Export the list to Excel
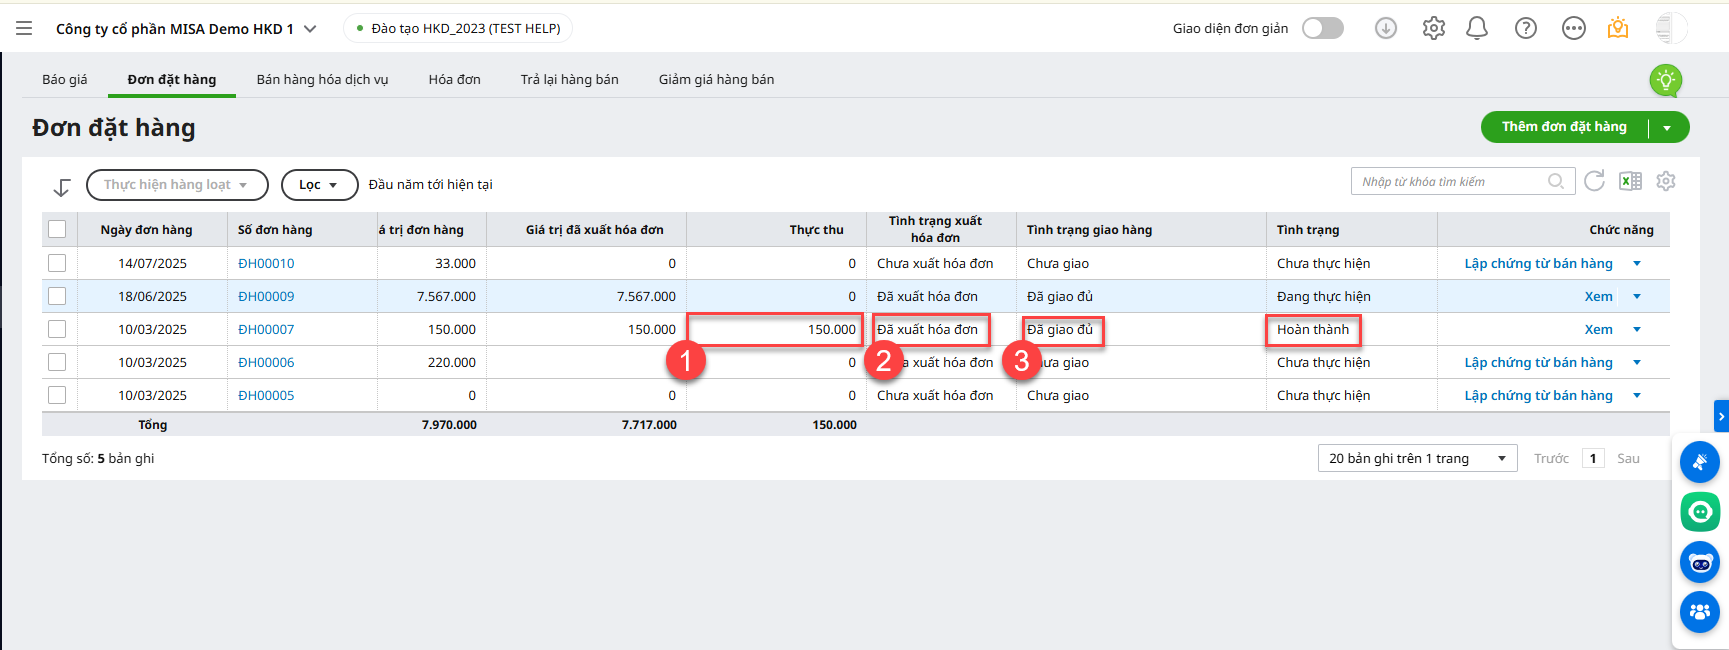 1630,181
